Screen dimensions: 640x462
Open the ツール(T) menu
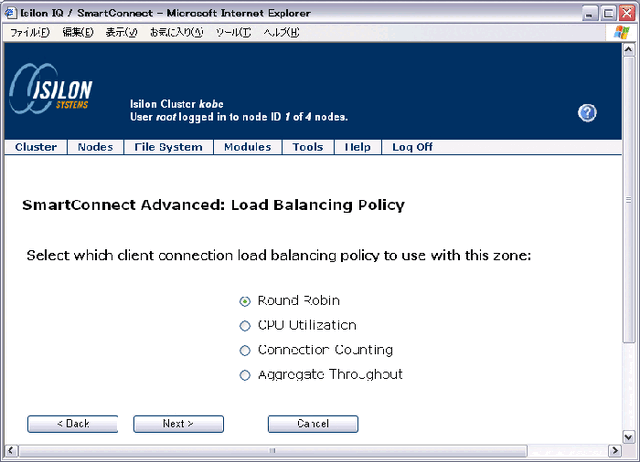point(233,32)
